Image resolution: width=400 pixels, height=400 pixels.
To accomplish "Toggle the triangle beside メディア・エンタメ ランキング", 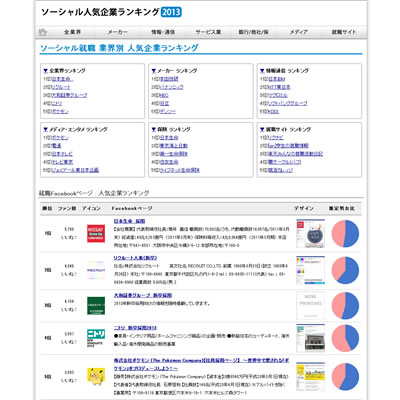I will click(x=46, y=129).
